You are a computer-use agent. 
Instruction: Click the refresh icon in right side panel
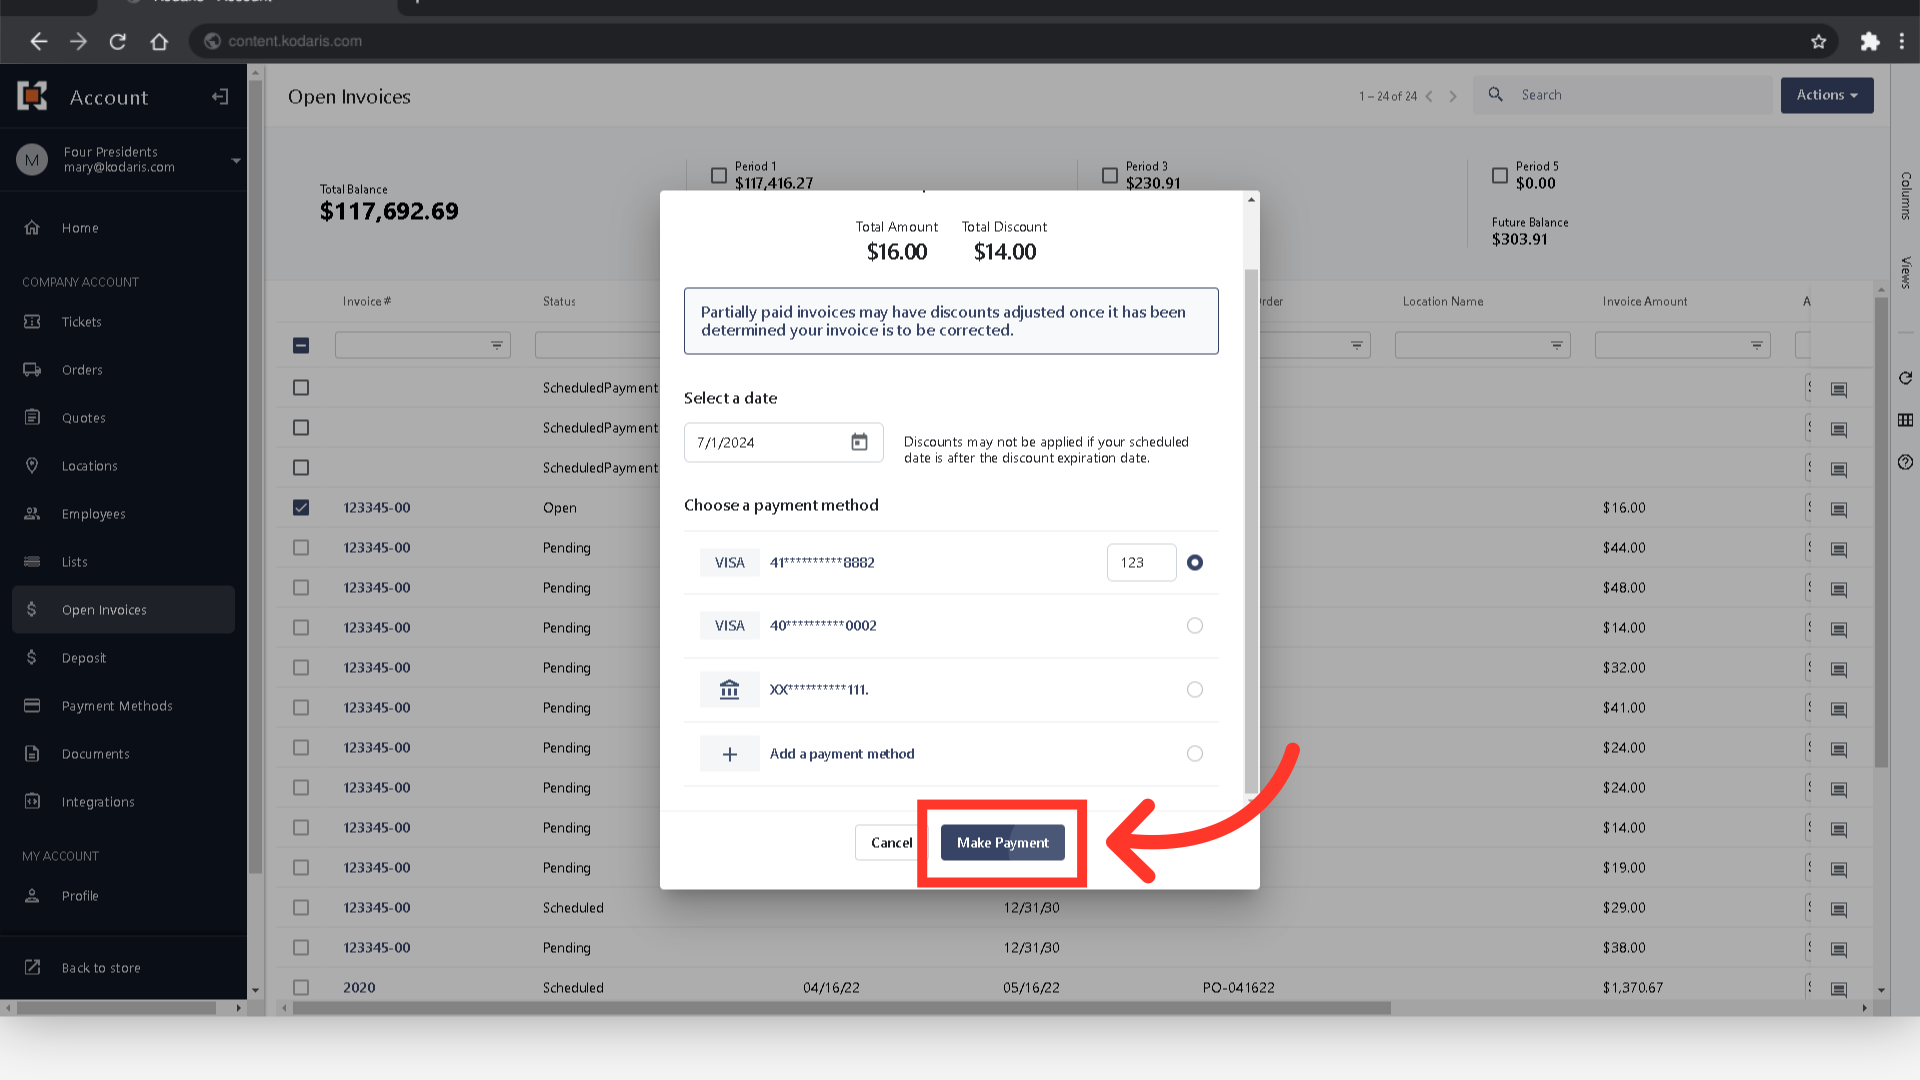pyautogui.click(x=1905, y=378)
